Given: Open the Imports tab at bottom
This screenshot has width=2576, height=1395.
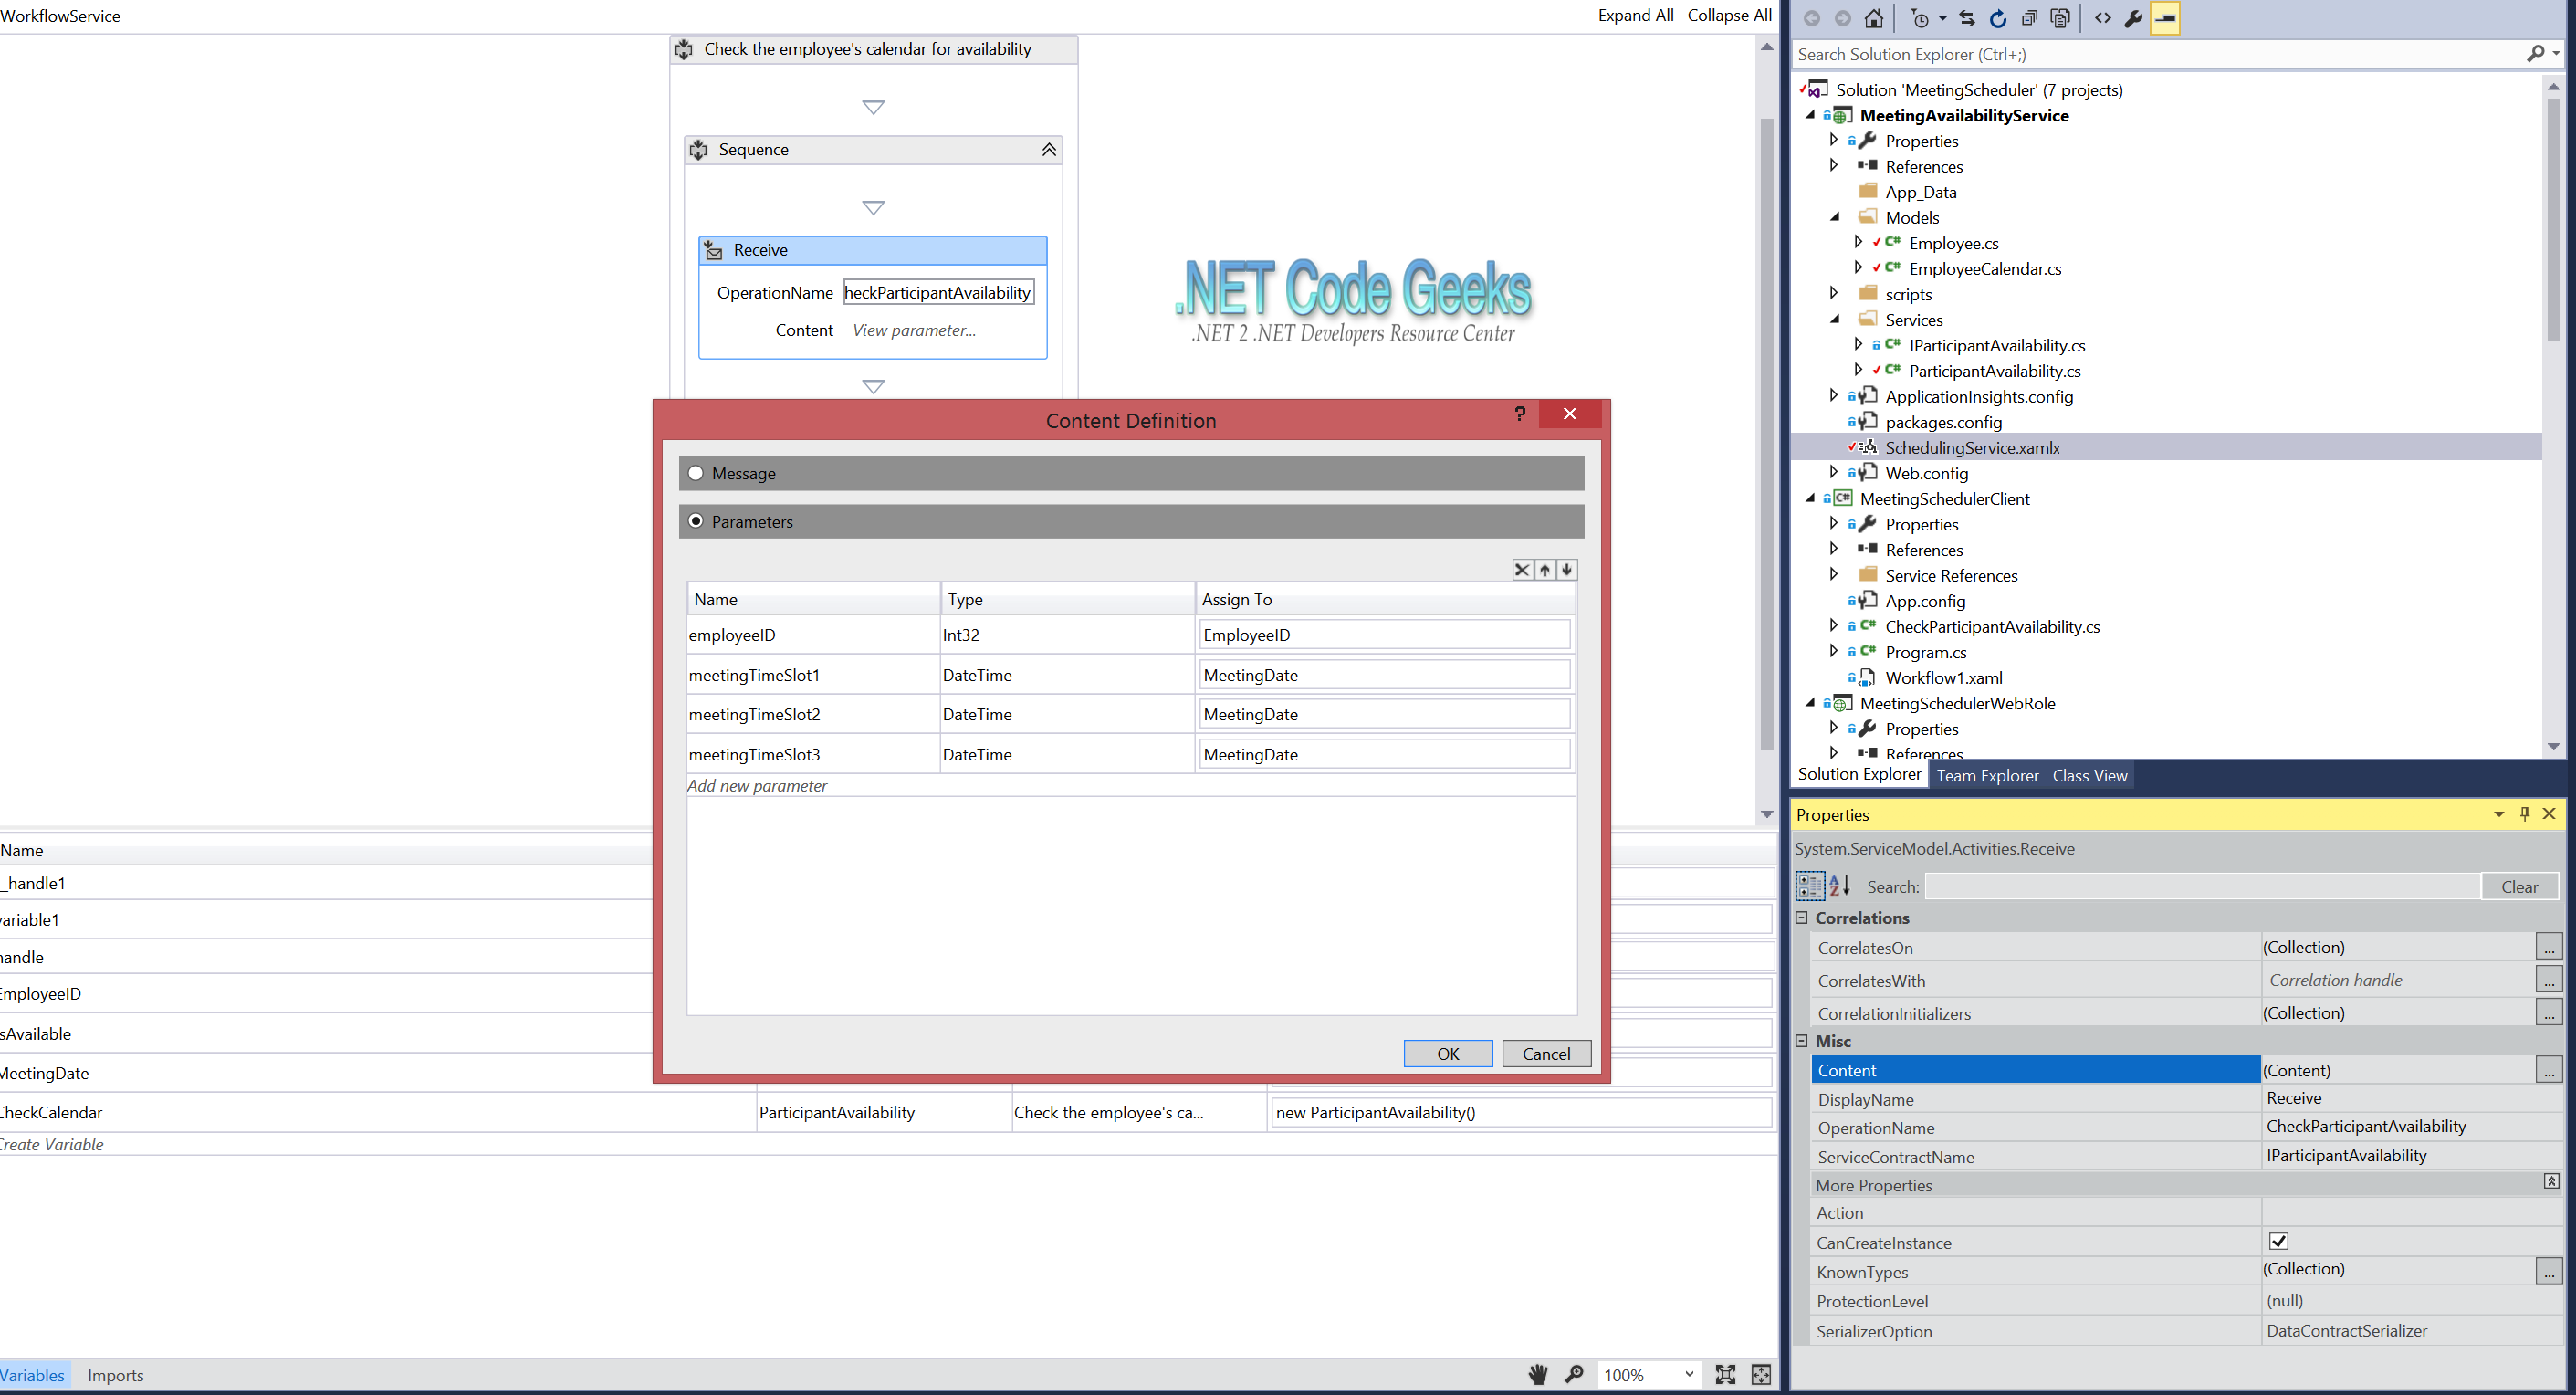Looking at the screenshot, I should pos(115,1375).
